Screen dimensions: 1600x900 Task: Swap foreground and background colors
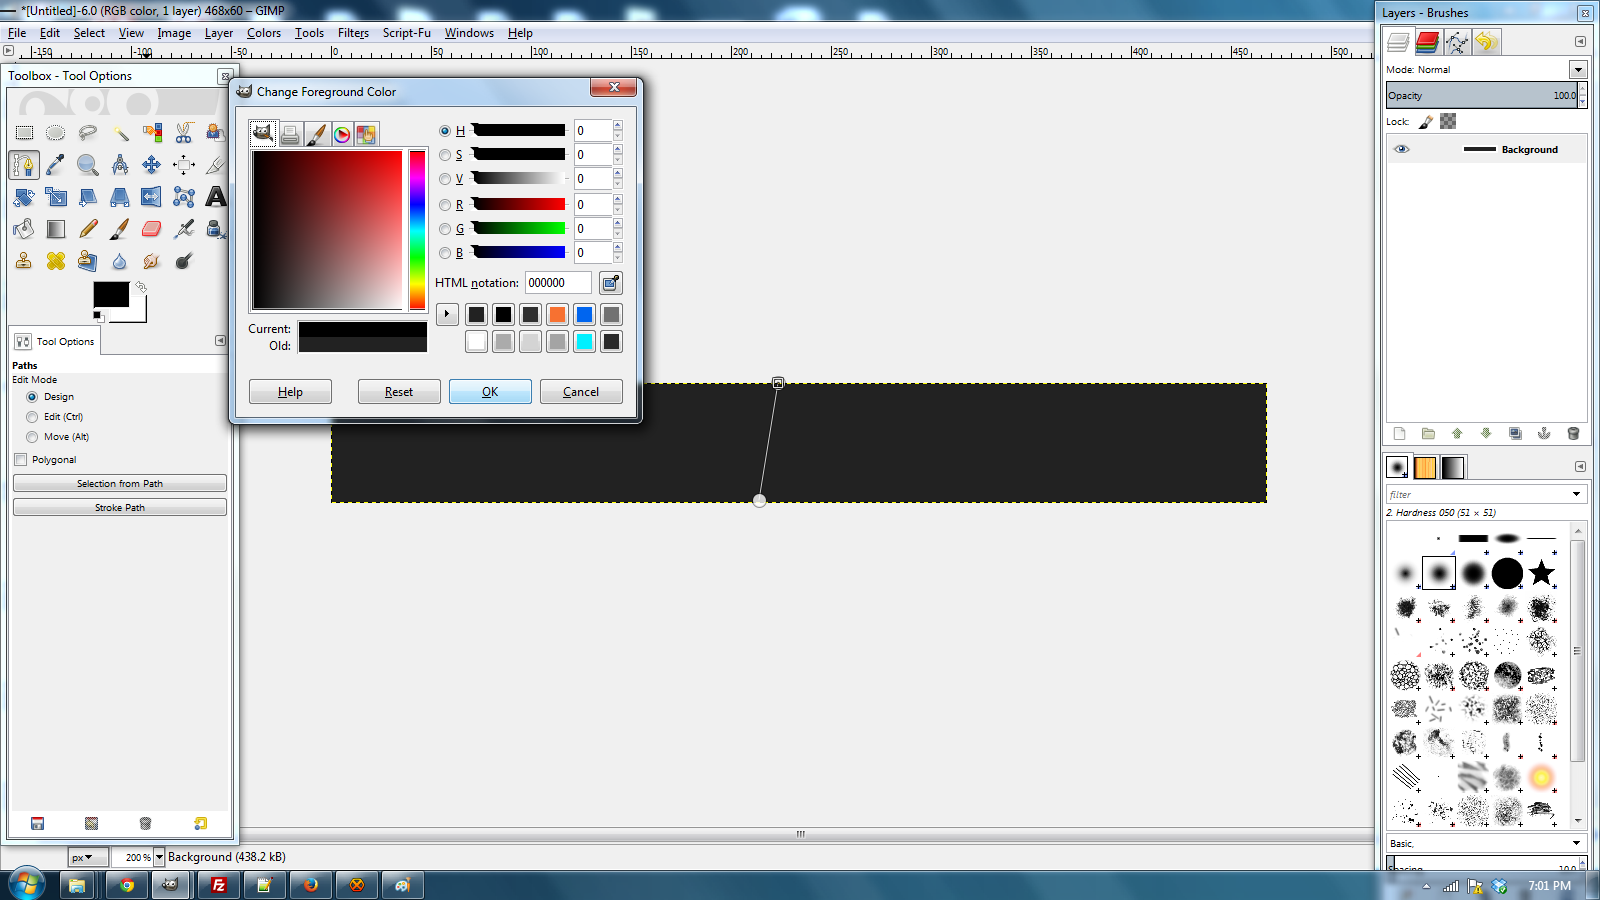pos(142,287)
